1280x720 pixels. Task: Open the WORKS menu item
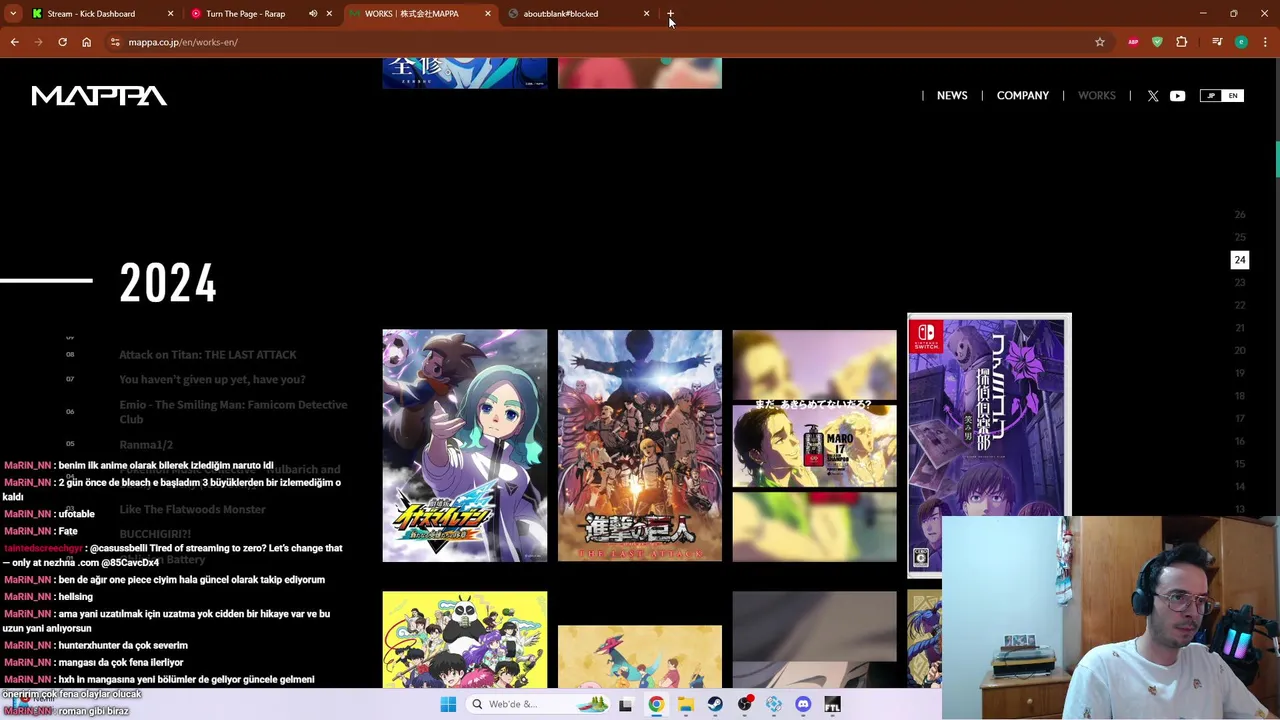(1097, 96)
